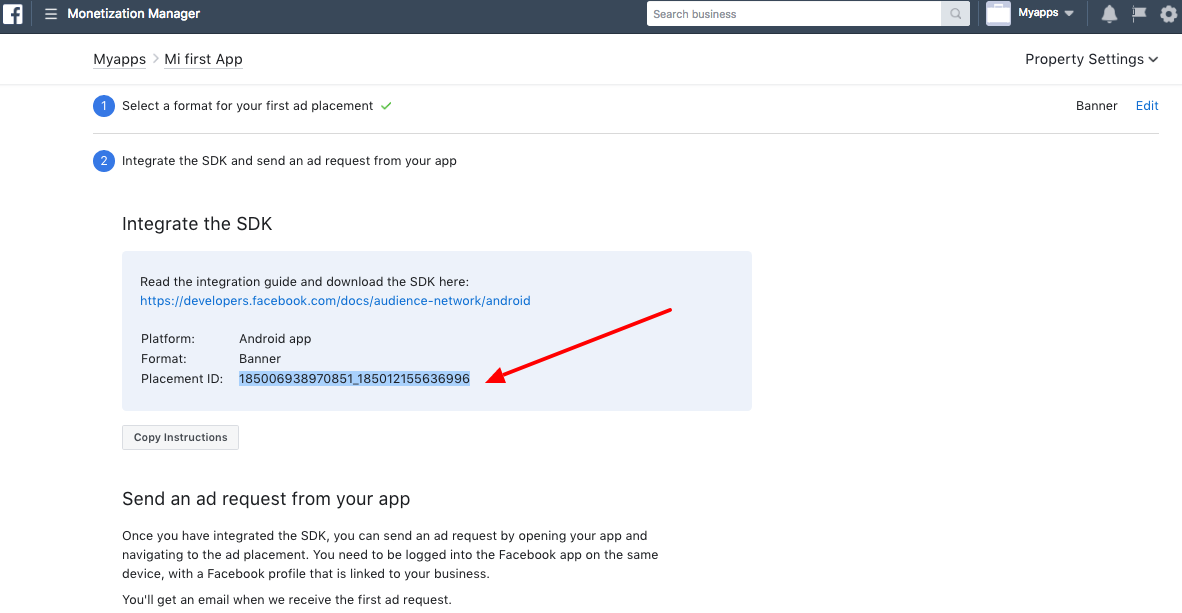Click the You'll get an email sentence
This screenshot has height=613, width=1182.
tap(286, 600)
